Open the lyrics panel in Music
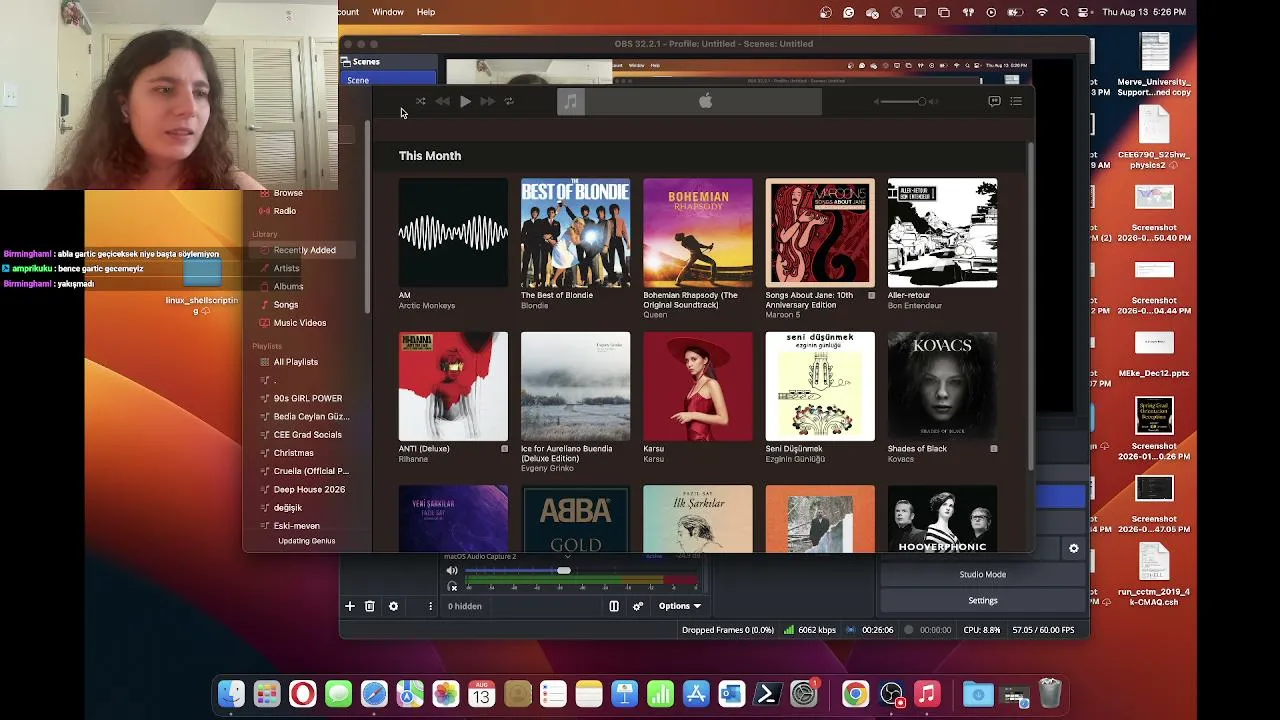 994,101
